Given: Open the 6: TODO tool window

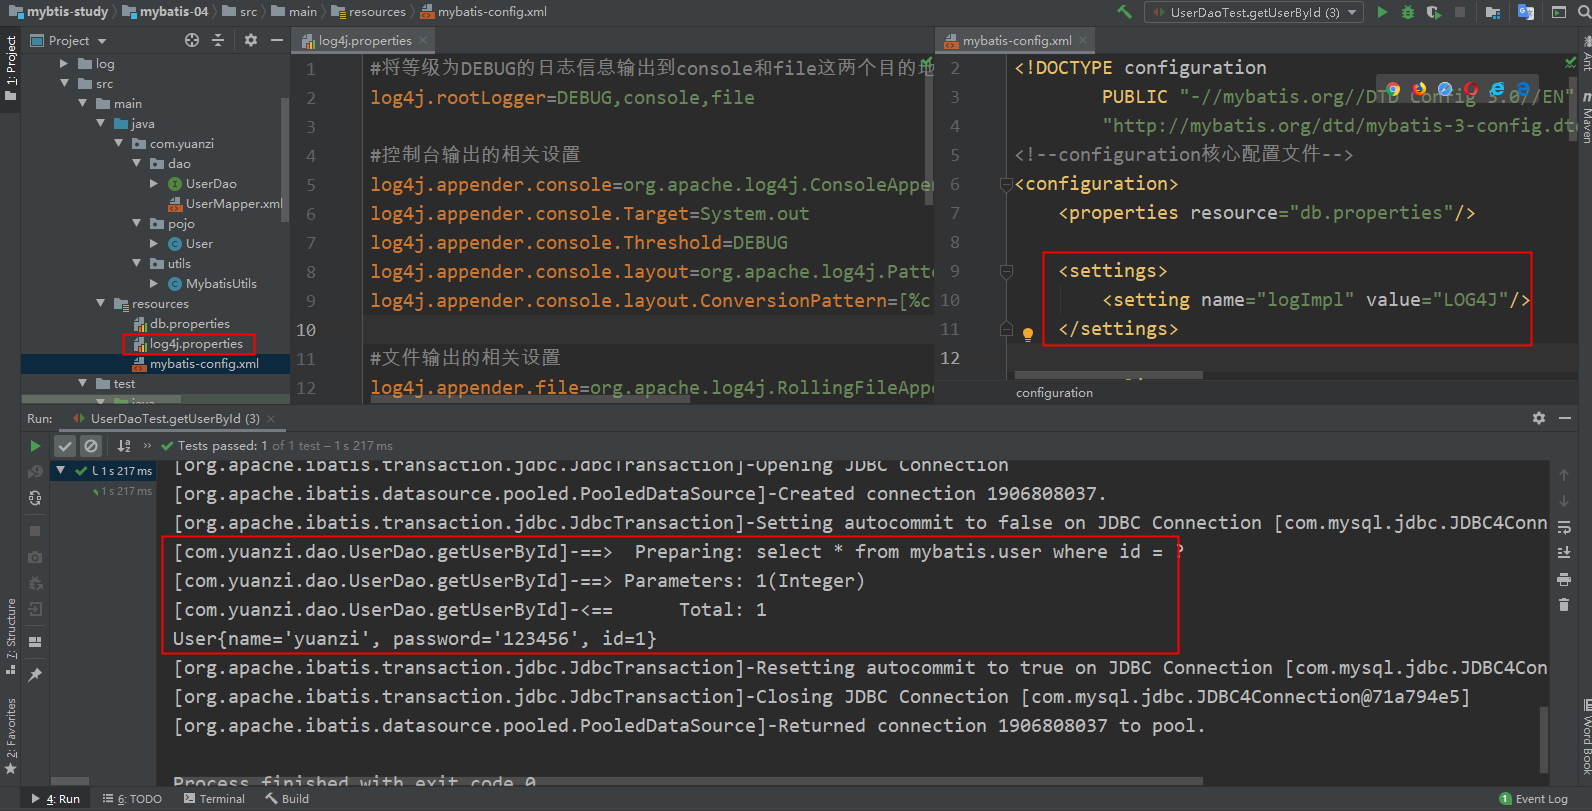Looking at the screenshot, I should [132, 798].
